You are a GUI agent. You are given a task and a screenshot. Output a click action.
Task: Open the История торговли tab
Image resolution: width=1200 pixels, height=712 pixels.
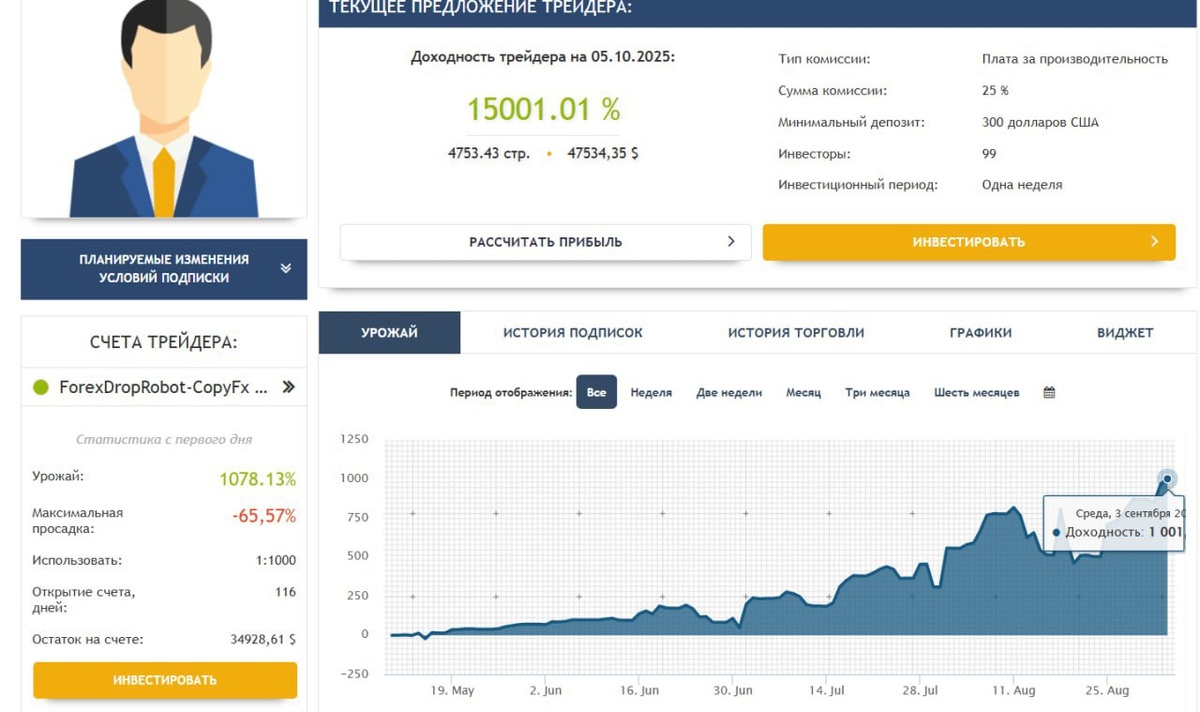click(x=796, y=333)
